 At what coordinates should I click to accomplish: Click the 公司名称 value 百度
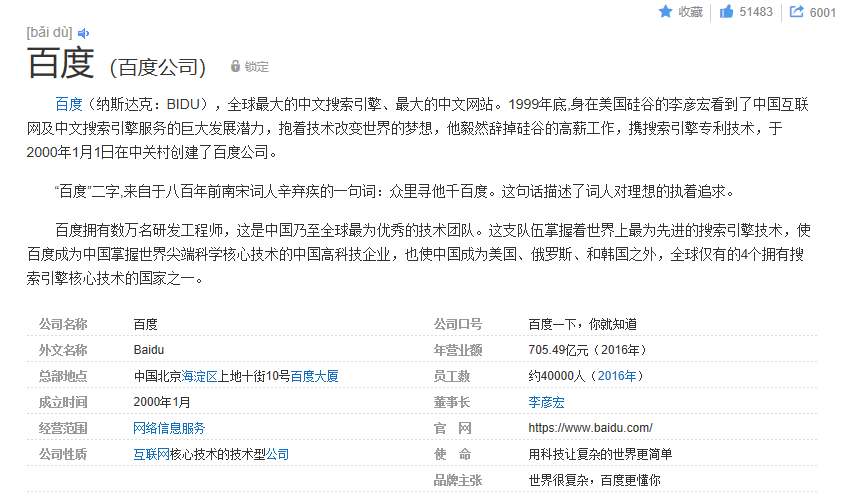pyautogui.click(x=145, y=324)
